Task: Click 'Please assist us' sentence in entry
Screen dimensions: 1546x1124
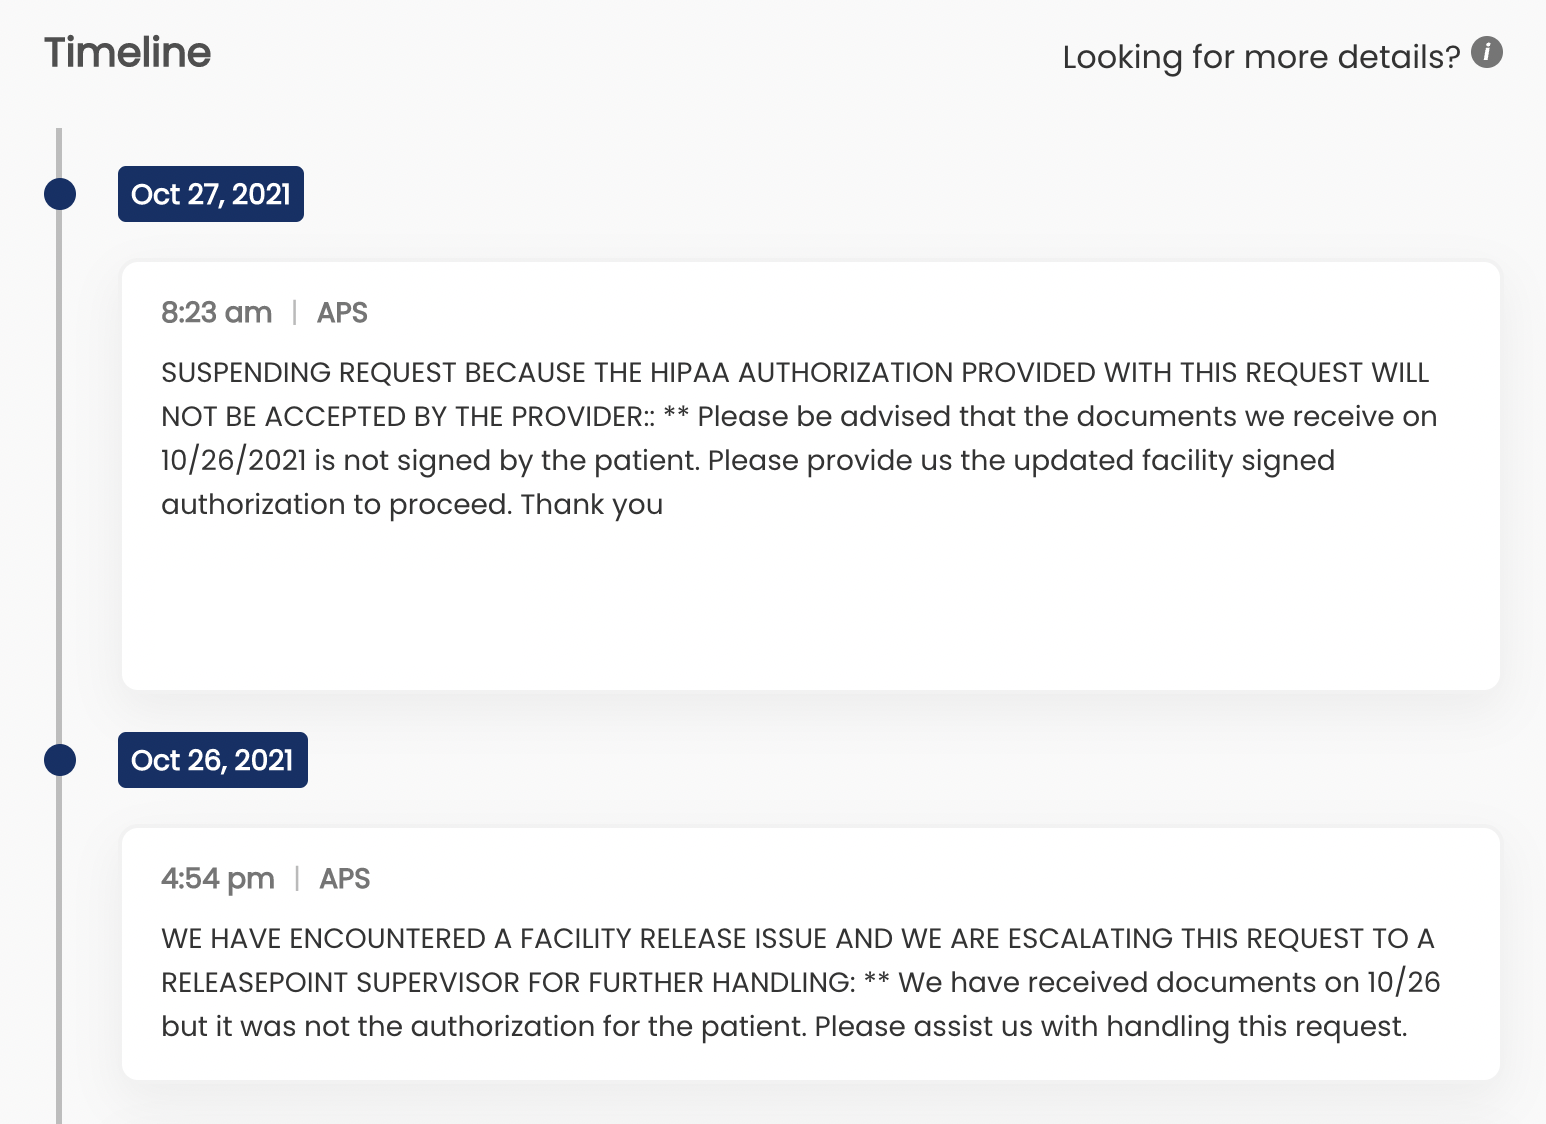Action: (x=1111, y=1027)
